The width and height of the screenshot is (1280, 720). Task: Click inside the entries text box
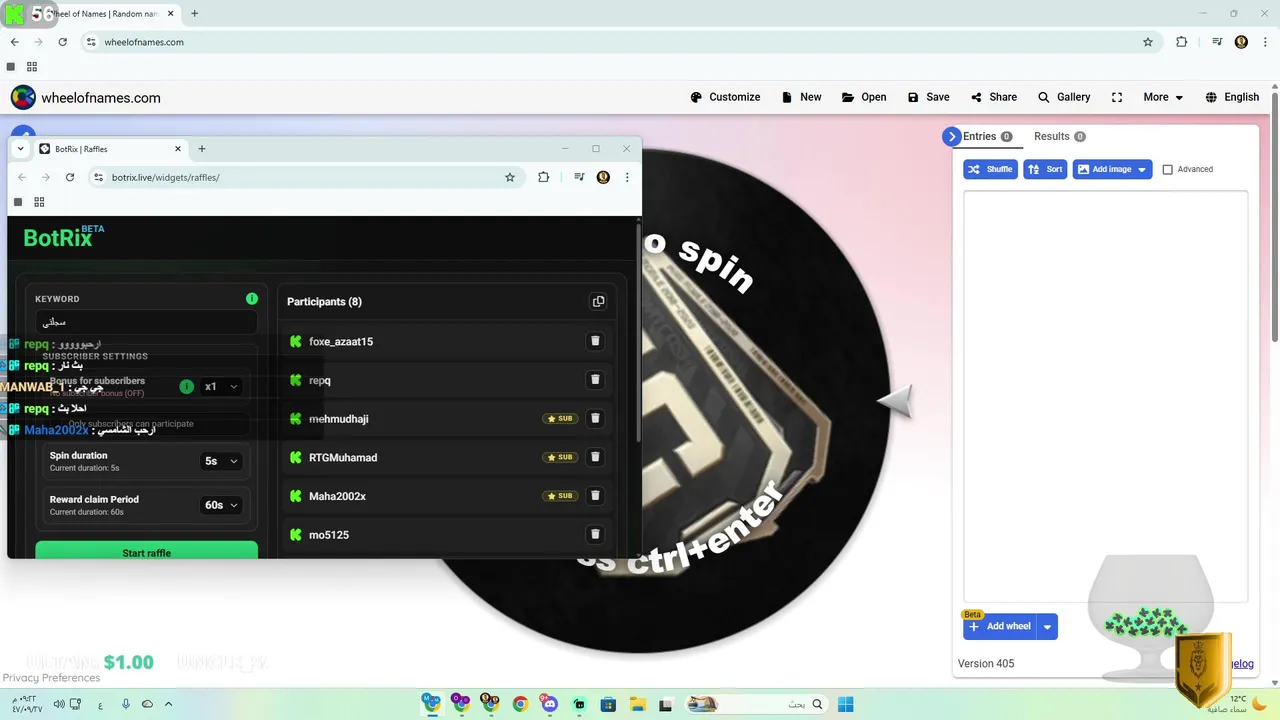point(1105,395)
